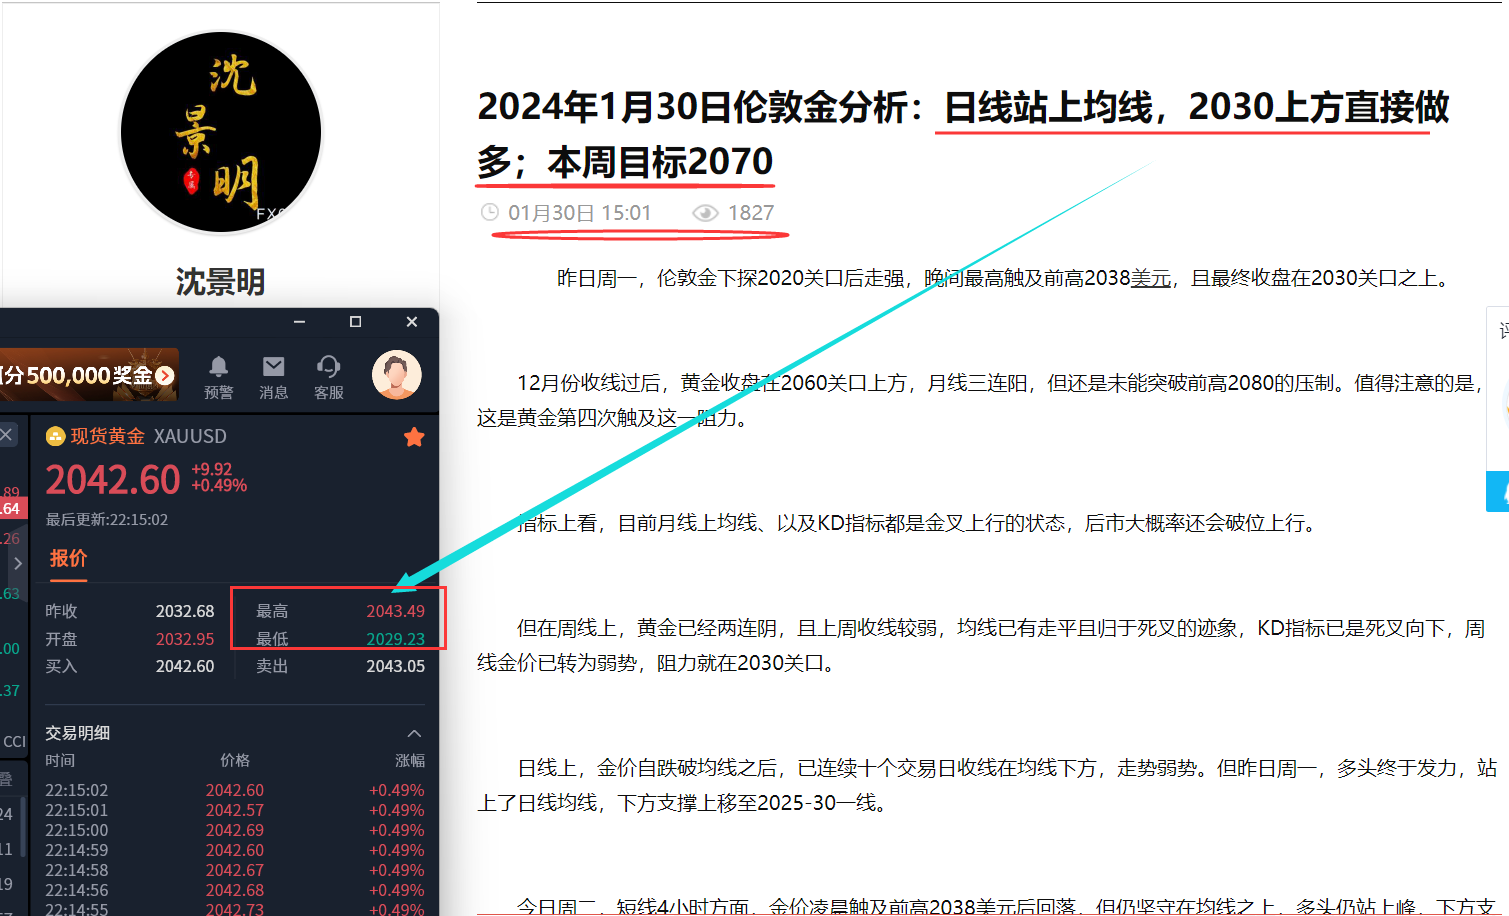This screenshot has height=916, width=1509.
Task: Click the gold coin icon beside 现货黄金
Action: point(56,436)
